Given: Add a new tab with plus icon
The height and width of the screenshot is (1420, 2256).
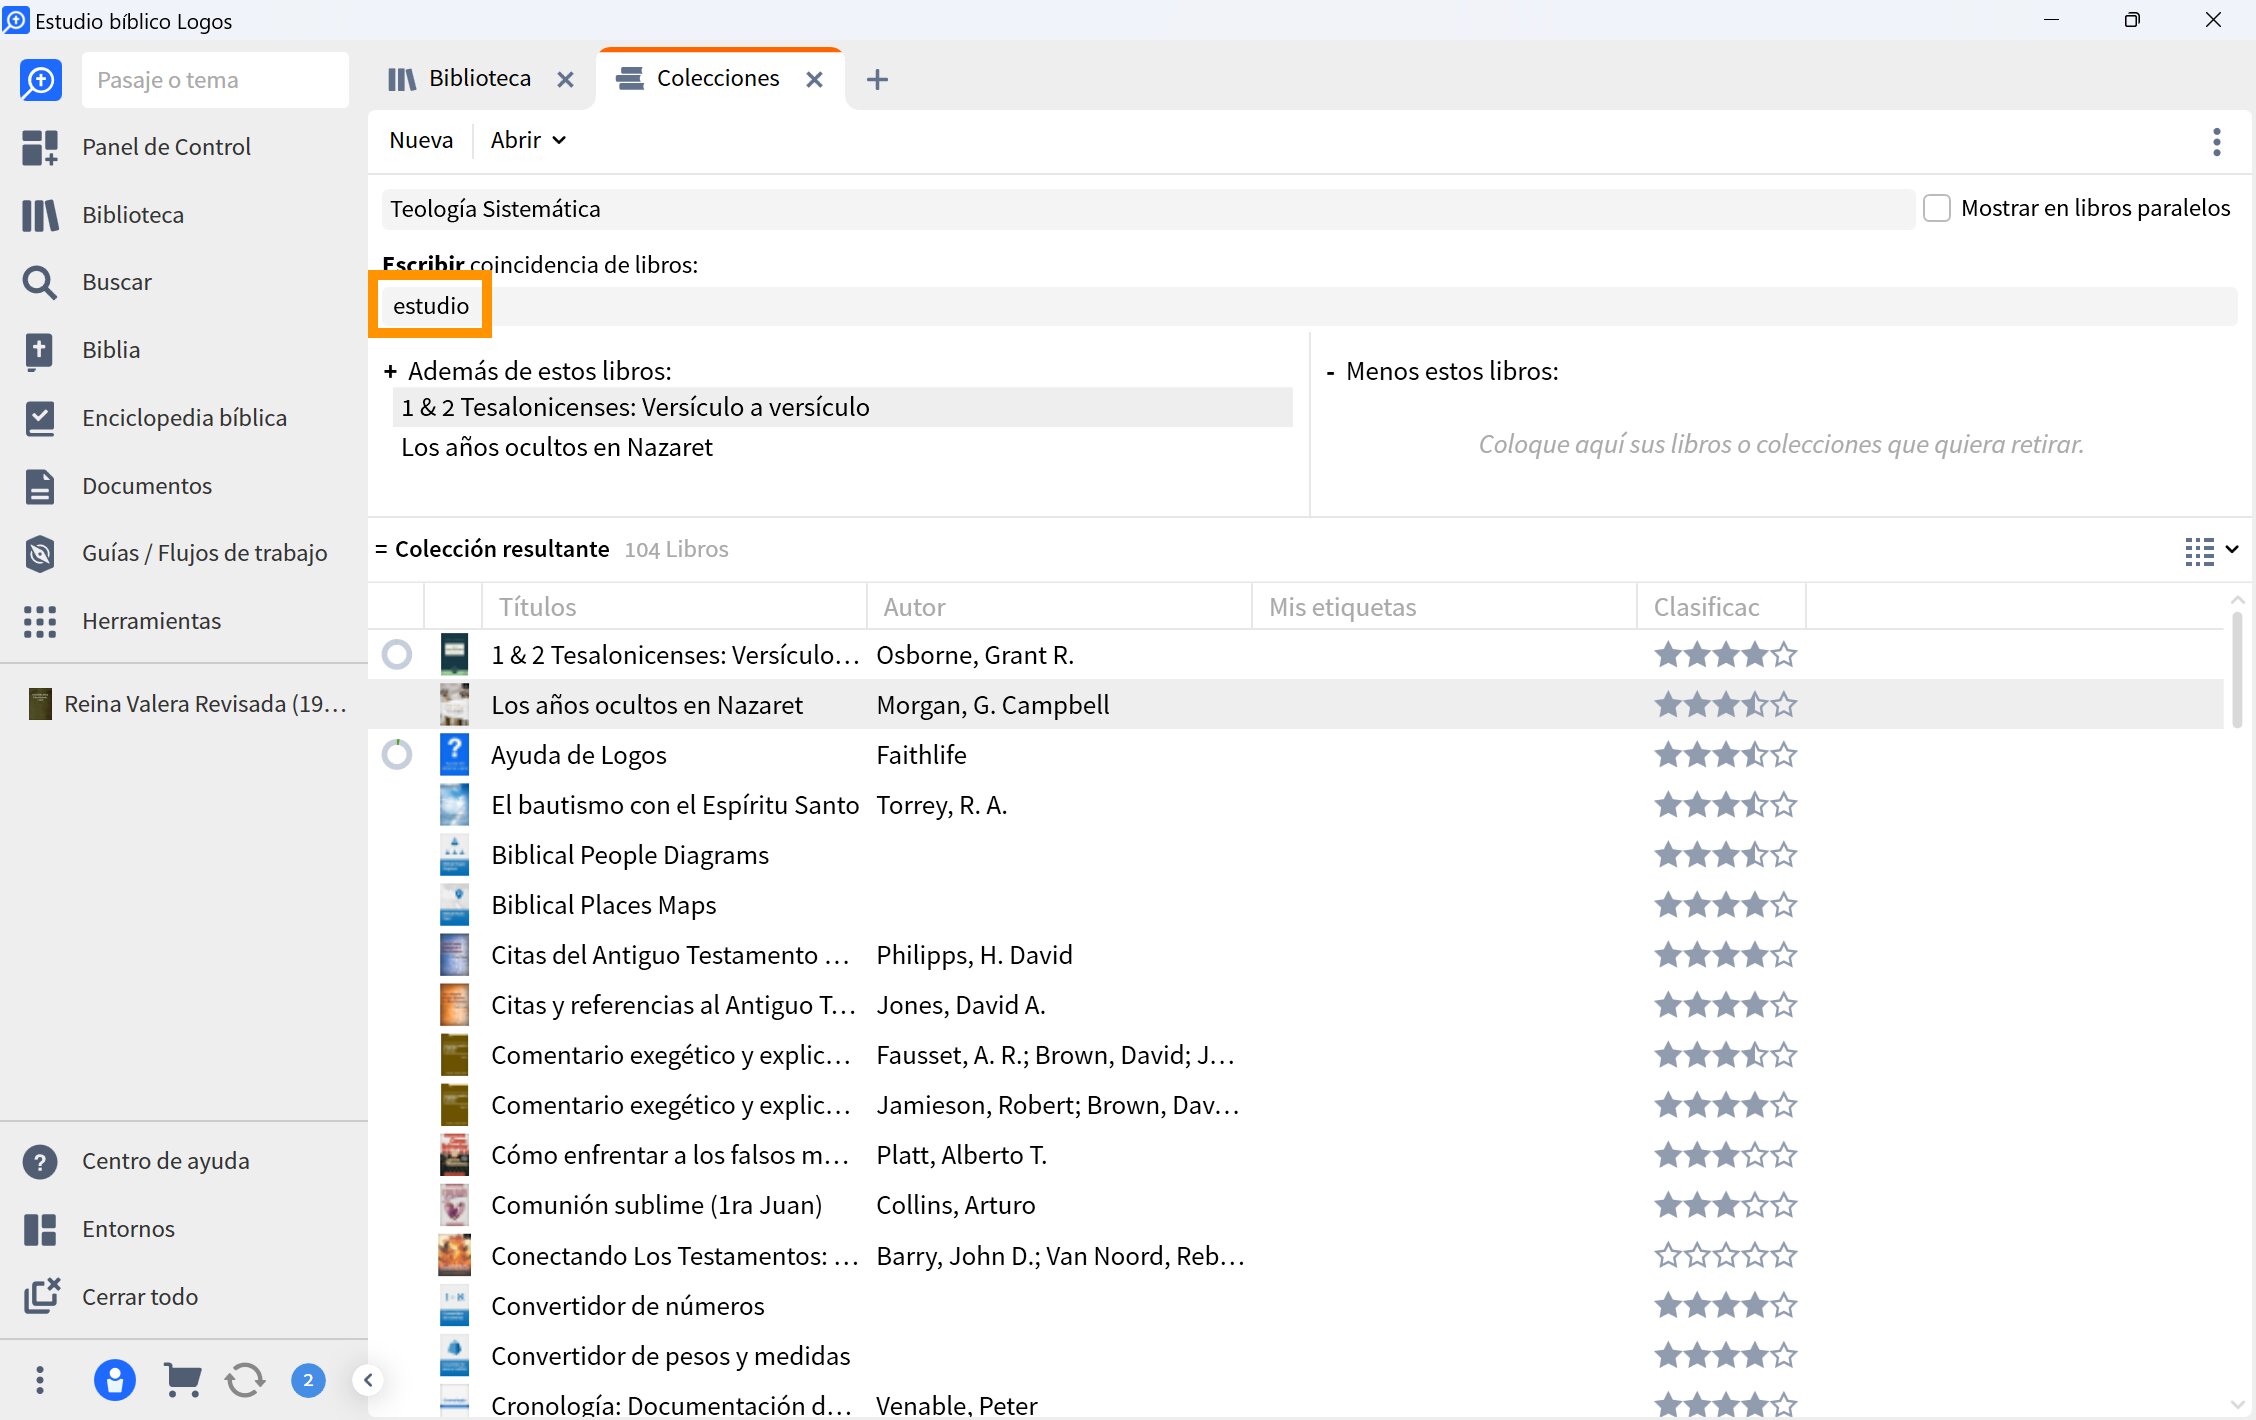Looking at the screenshot, I should [877, 79].
